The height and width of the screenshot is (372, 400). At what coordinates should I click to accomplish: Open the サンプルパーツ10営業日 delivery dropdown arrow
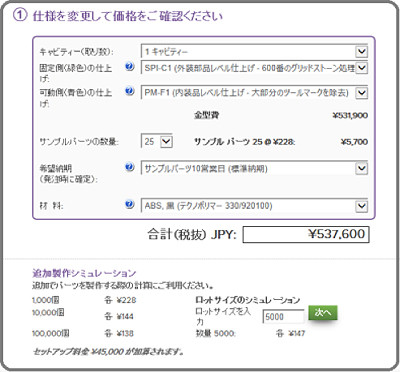click(361, 168)
